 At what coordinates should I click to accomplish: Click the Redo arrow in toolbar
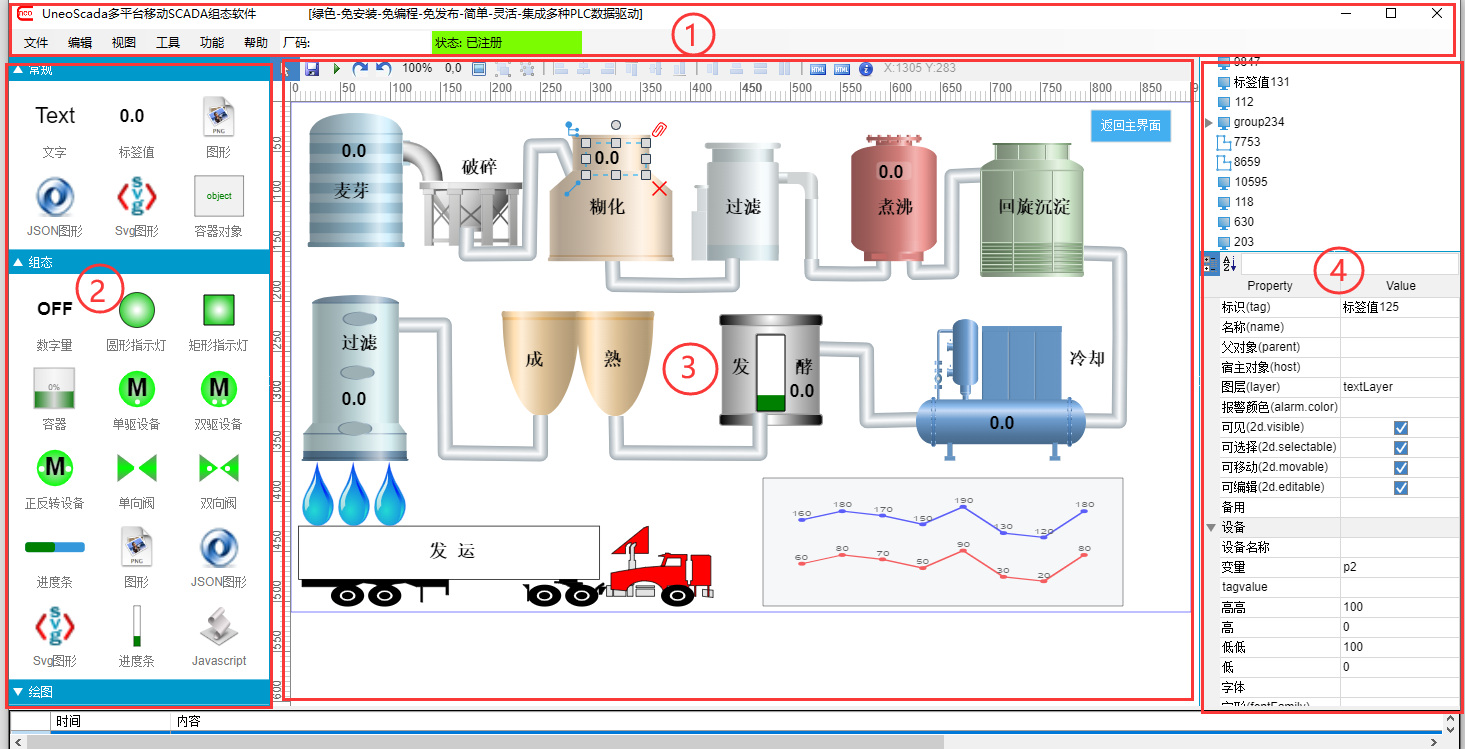click(361, 69)
